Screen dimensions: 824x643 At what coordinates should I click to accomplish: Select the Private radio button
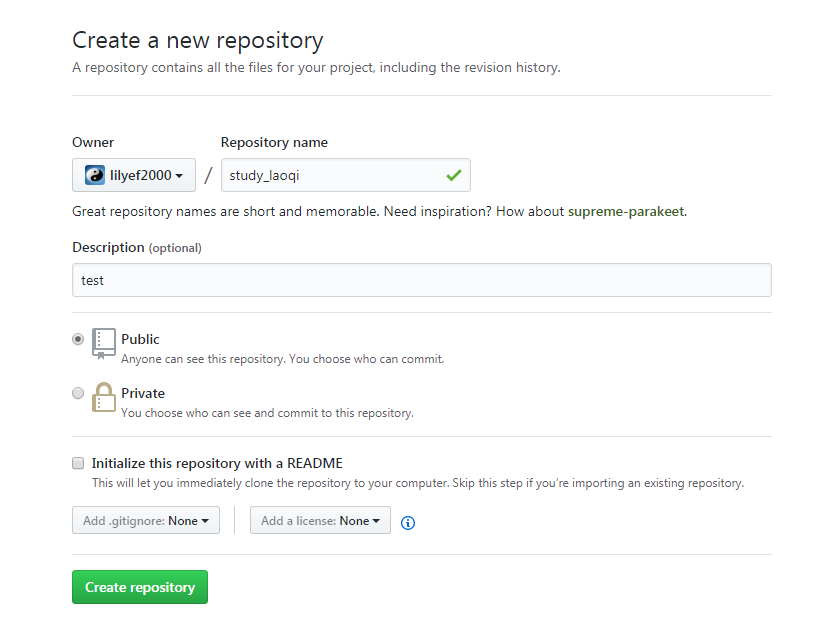point(78,393)
